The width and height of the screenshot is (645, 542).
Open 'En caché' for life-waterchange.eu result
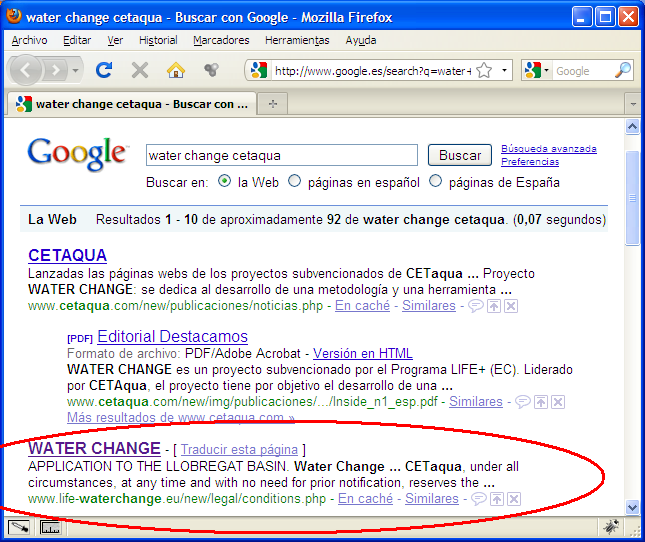click(365, 498)
